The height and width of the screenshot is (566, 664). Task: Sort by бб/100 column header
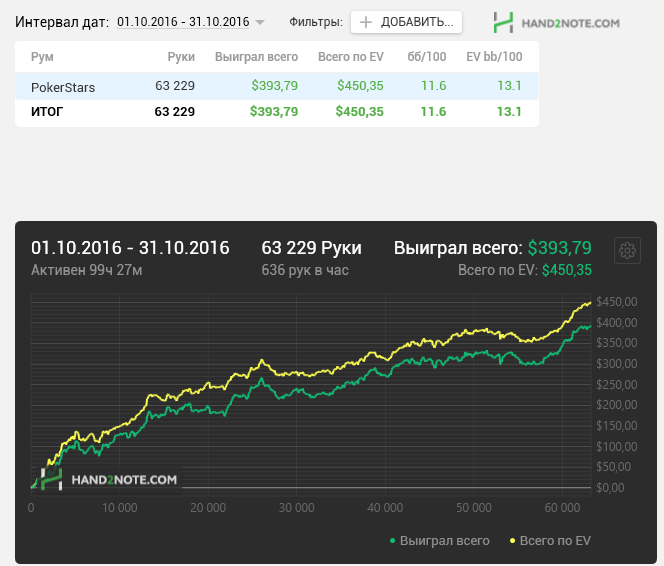[427, 57]
